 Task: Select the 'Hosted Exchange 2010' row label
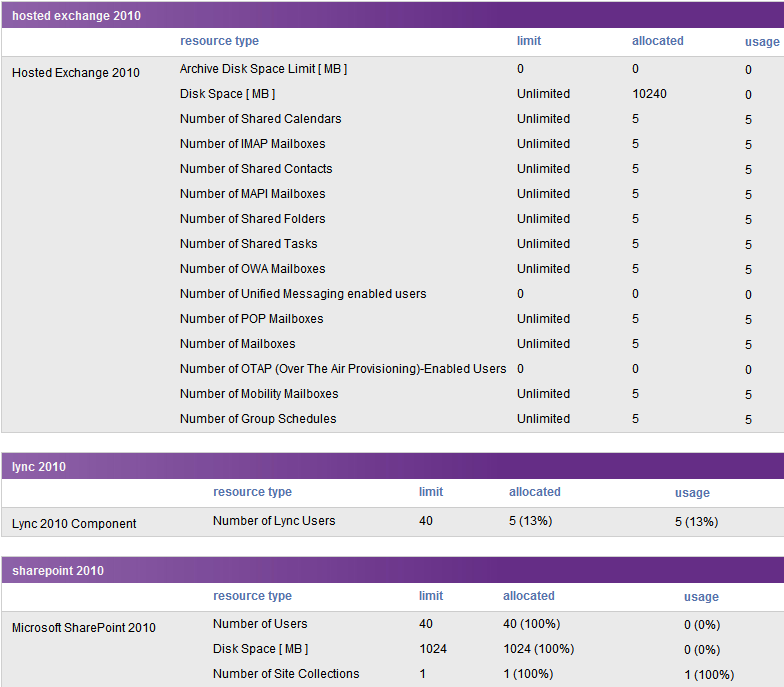coord(76,72)
